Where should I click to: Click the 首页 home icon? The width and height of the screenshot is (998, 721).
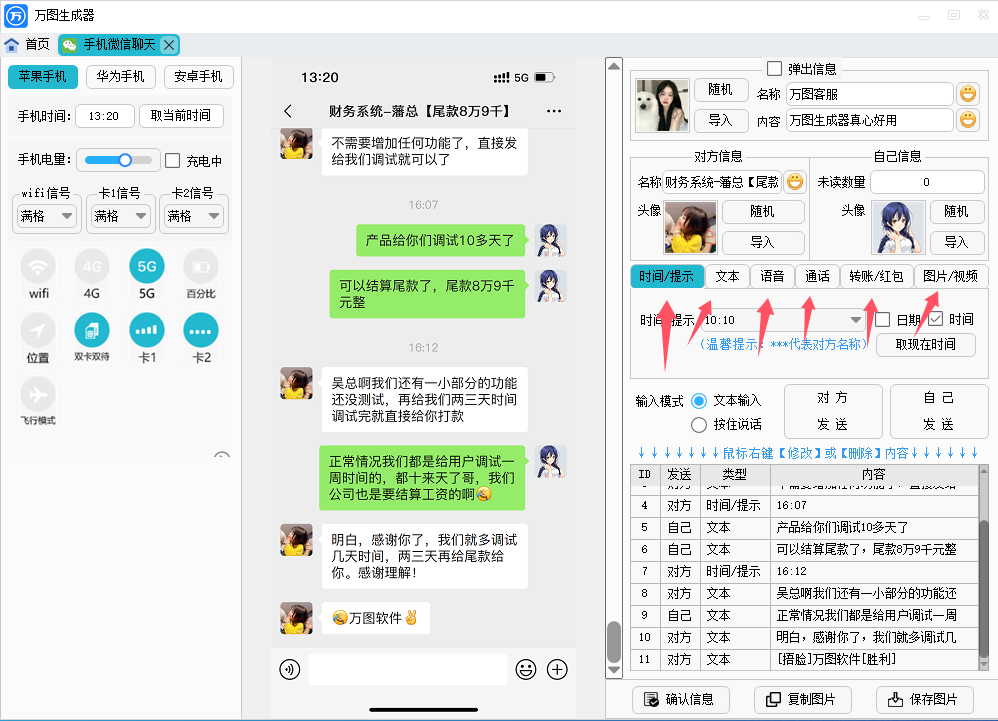point(11,45)
